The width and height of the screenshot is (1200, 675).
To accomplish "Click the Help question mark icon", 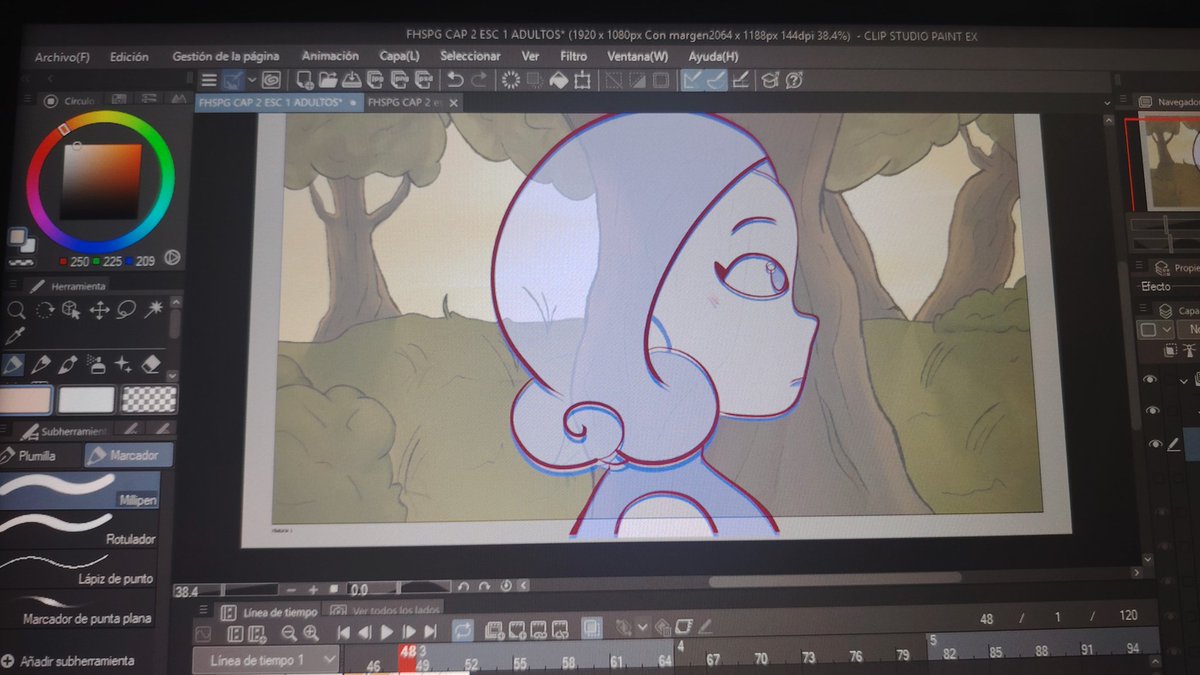I will tap(795, 80).
